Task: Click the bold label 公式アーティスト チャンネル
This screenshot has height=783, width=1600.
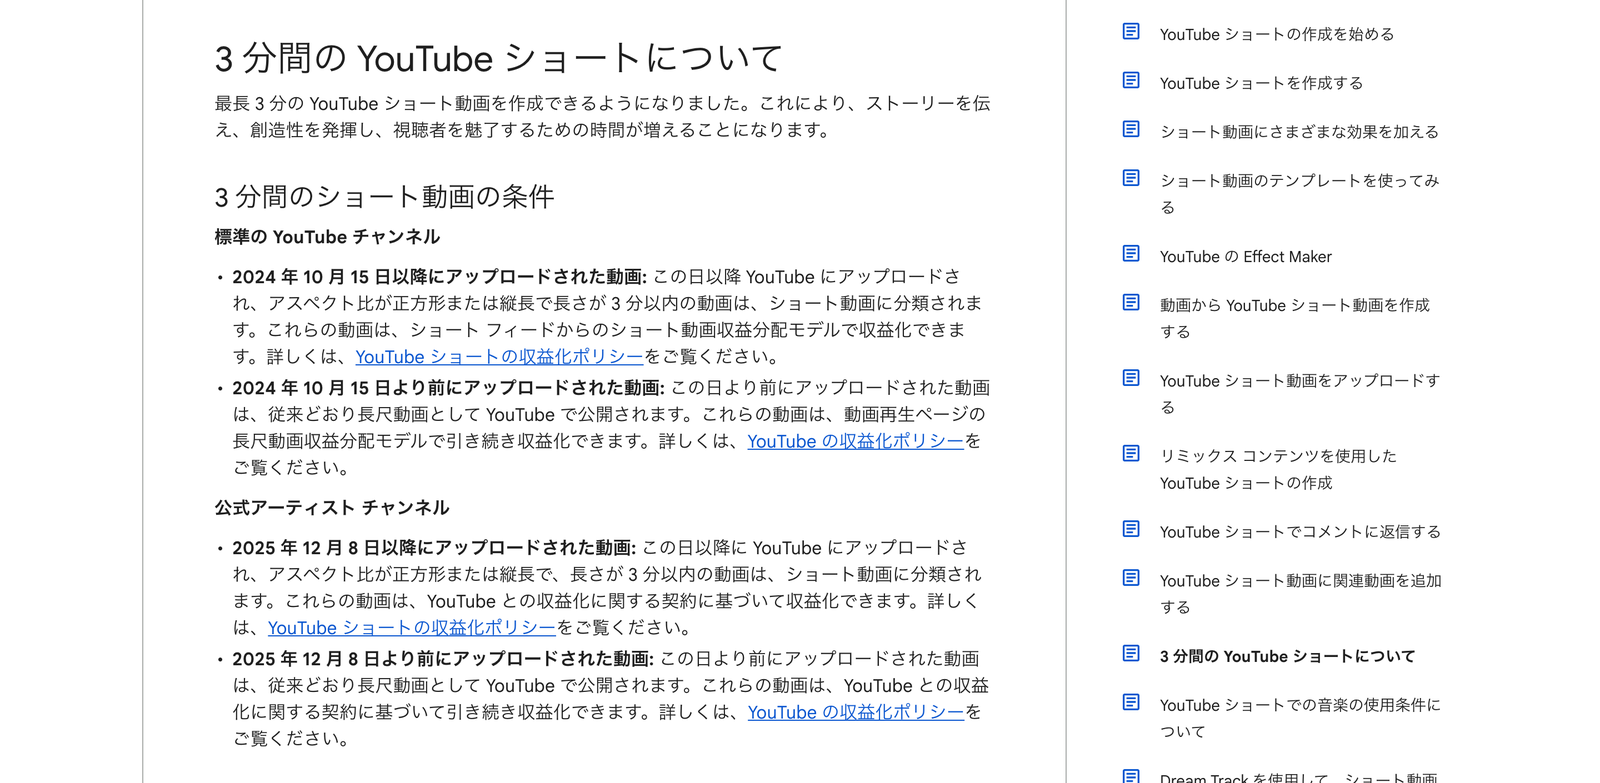Action: click(x=331, y=508)
